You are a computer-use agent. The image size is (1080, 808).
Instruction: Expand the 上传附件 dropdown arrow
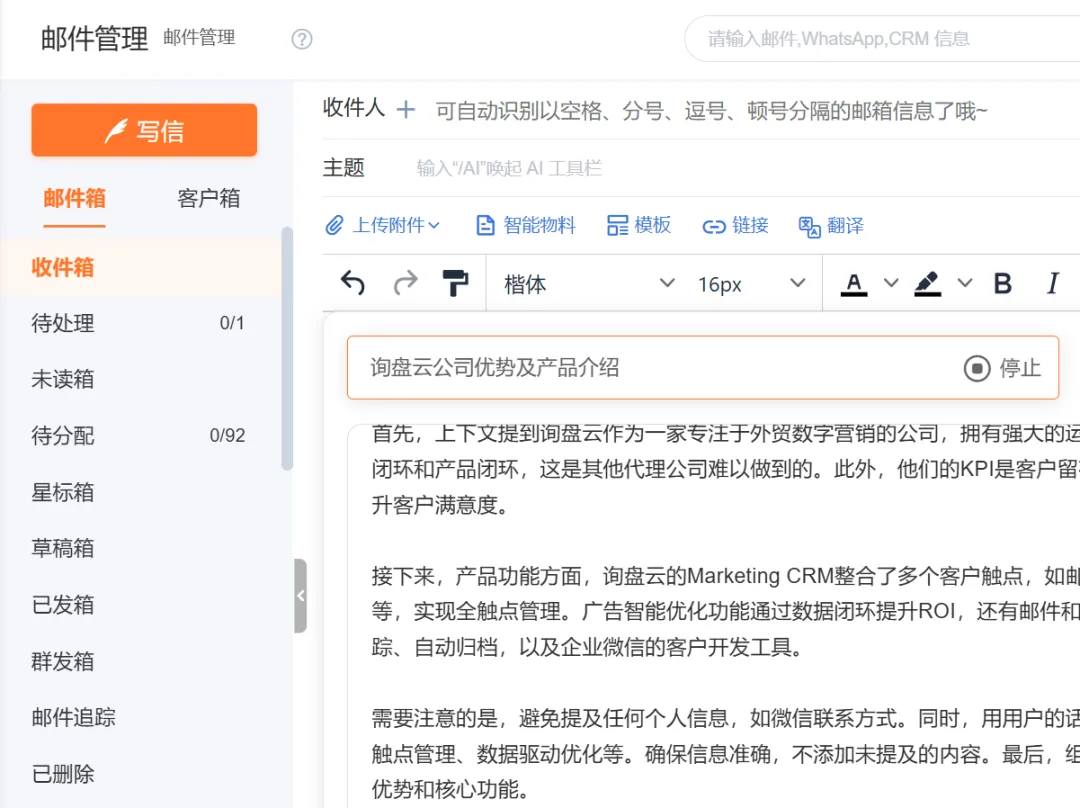pos(434,225)
